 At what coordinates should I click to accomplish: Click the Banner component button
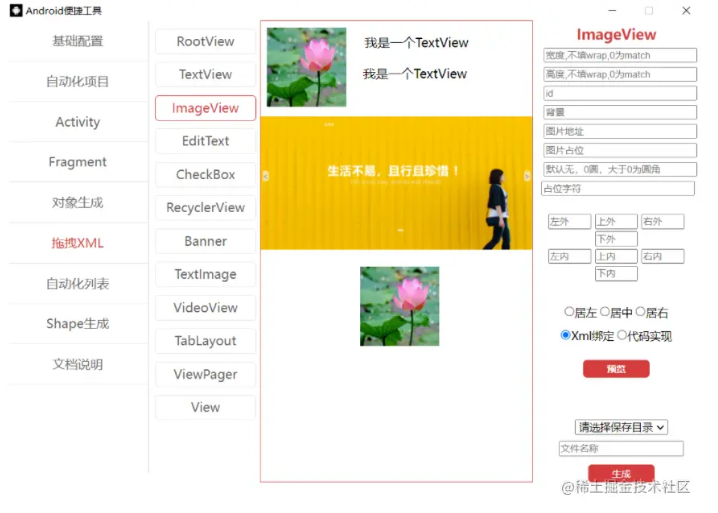[x=206, y=241]
